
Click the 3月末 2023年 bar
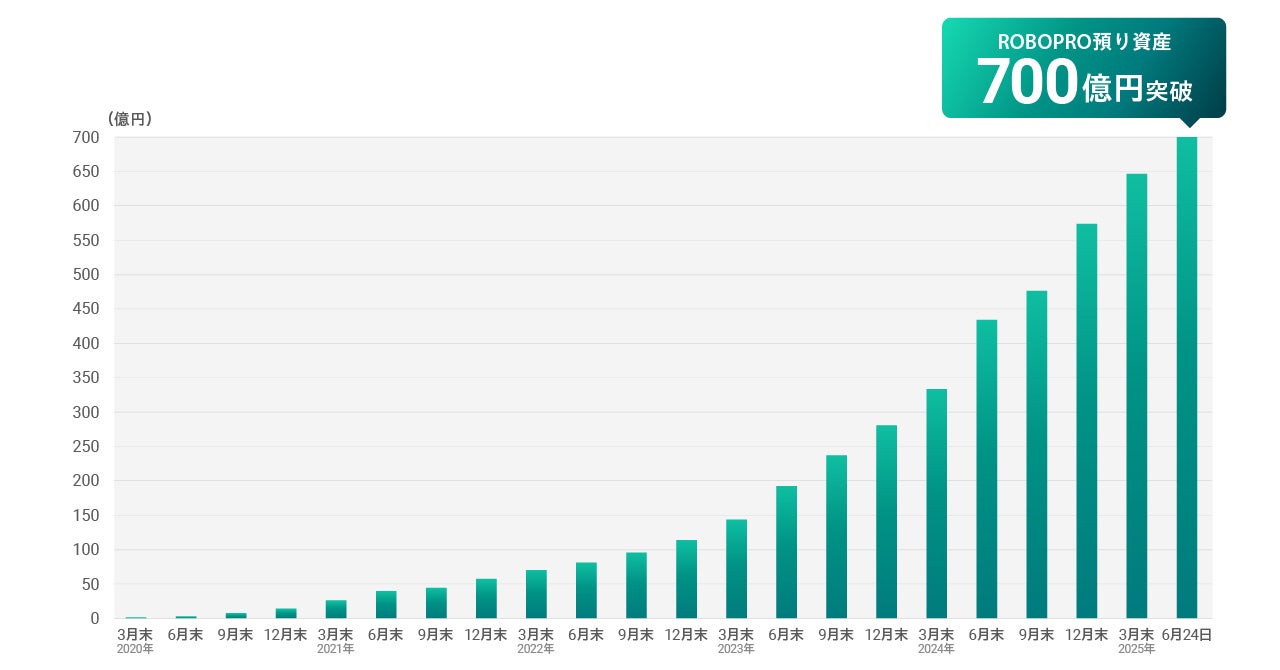[736, 569]
